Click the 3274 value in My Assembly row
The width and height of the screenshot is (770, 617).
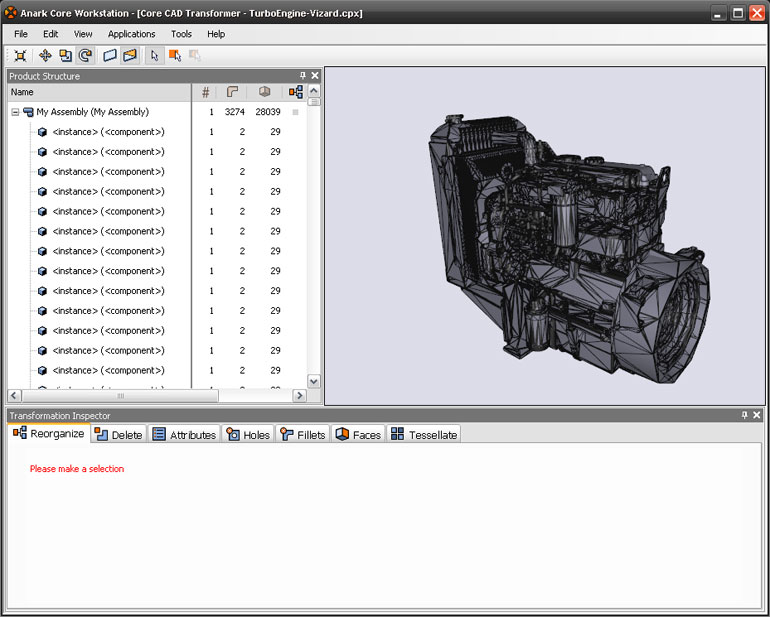pyautogui.click(x=235, y=112)
